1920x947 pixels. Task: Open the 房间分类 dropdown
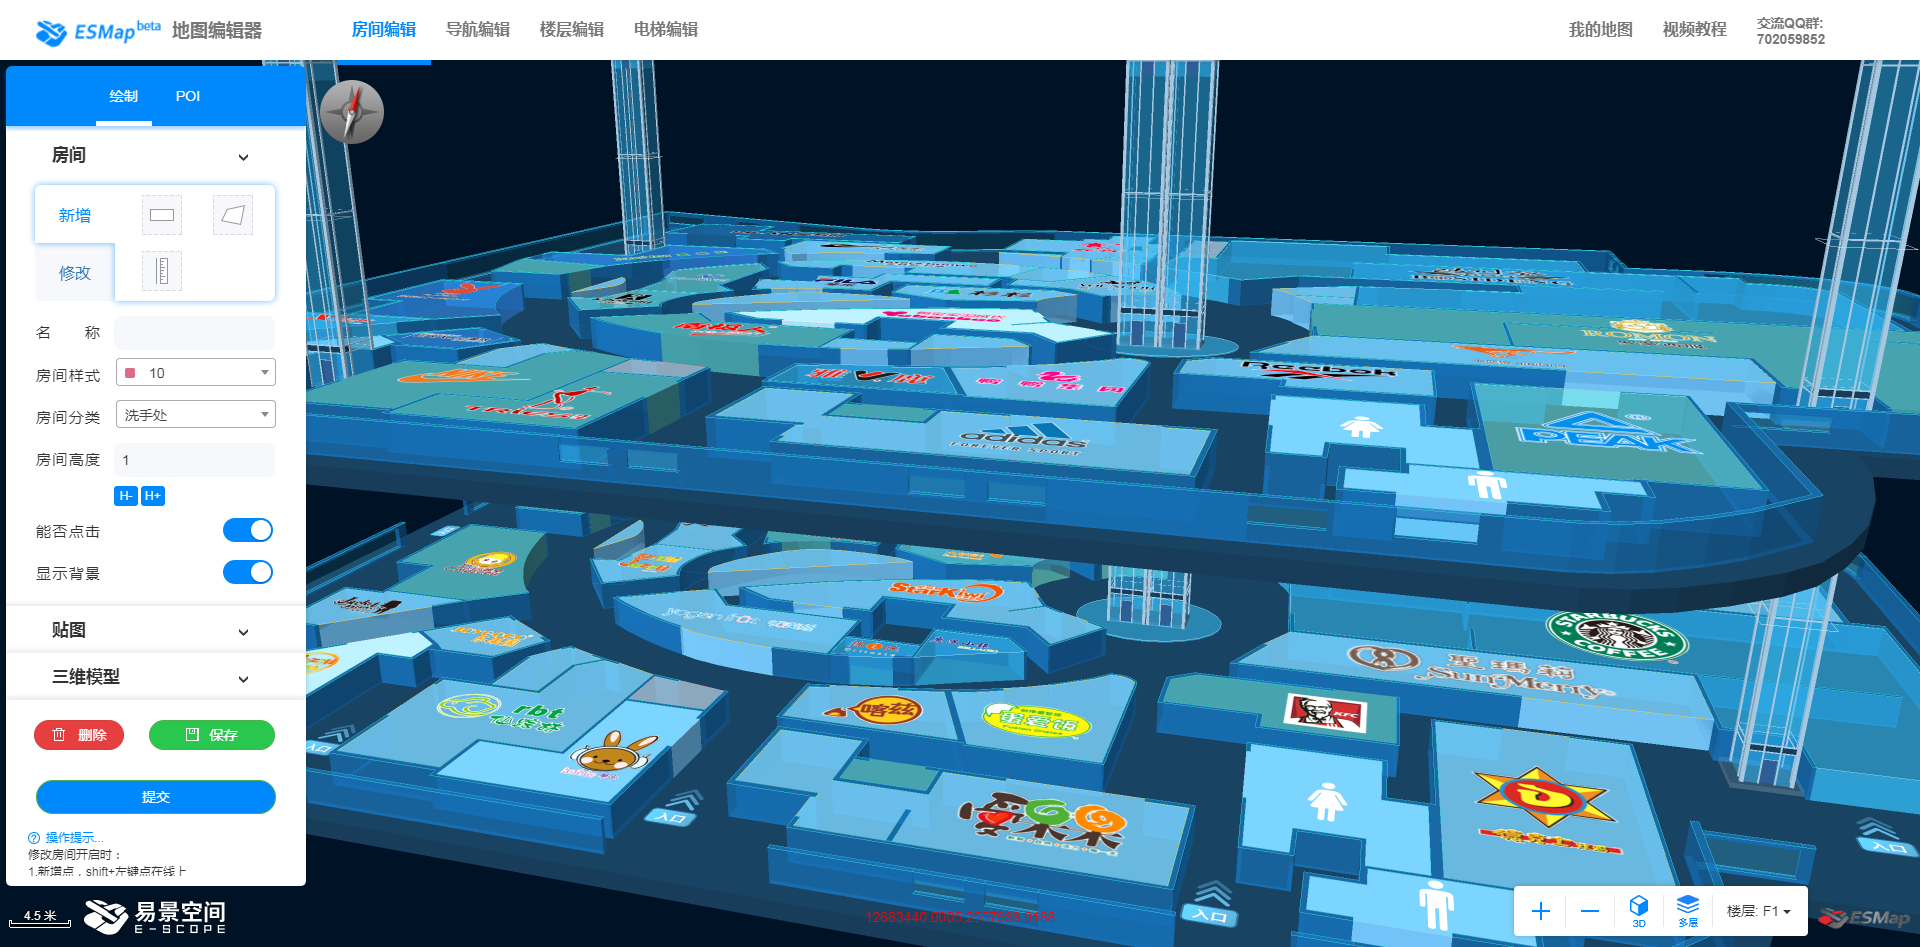click(196, 415)
